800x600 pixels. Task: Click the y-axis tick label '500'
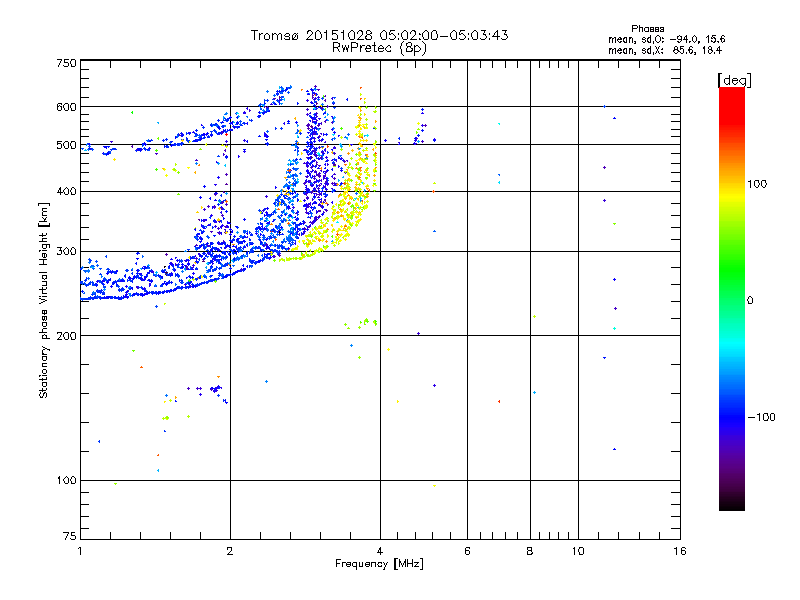pyautogui.click(x=66, y=145)
